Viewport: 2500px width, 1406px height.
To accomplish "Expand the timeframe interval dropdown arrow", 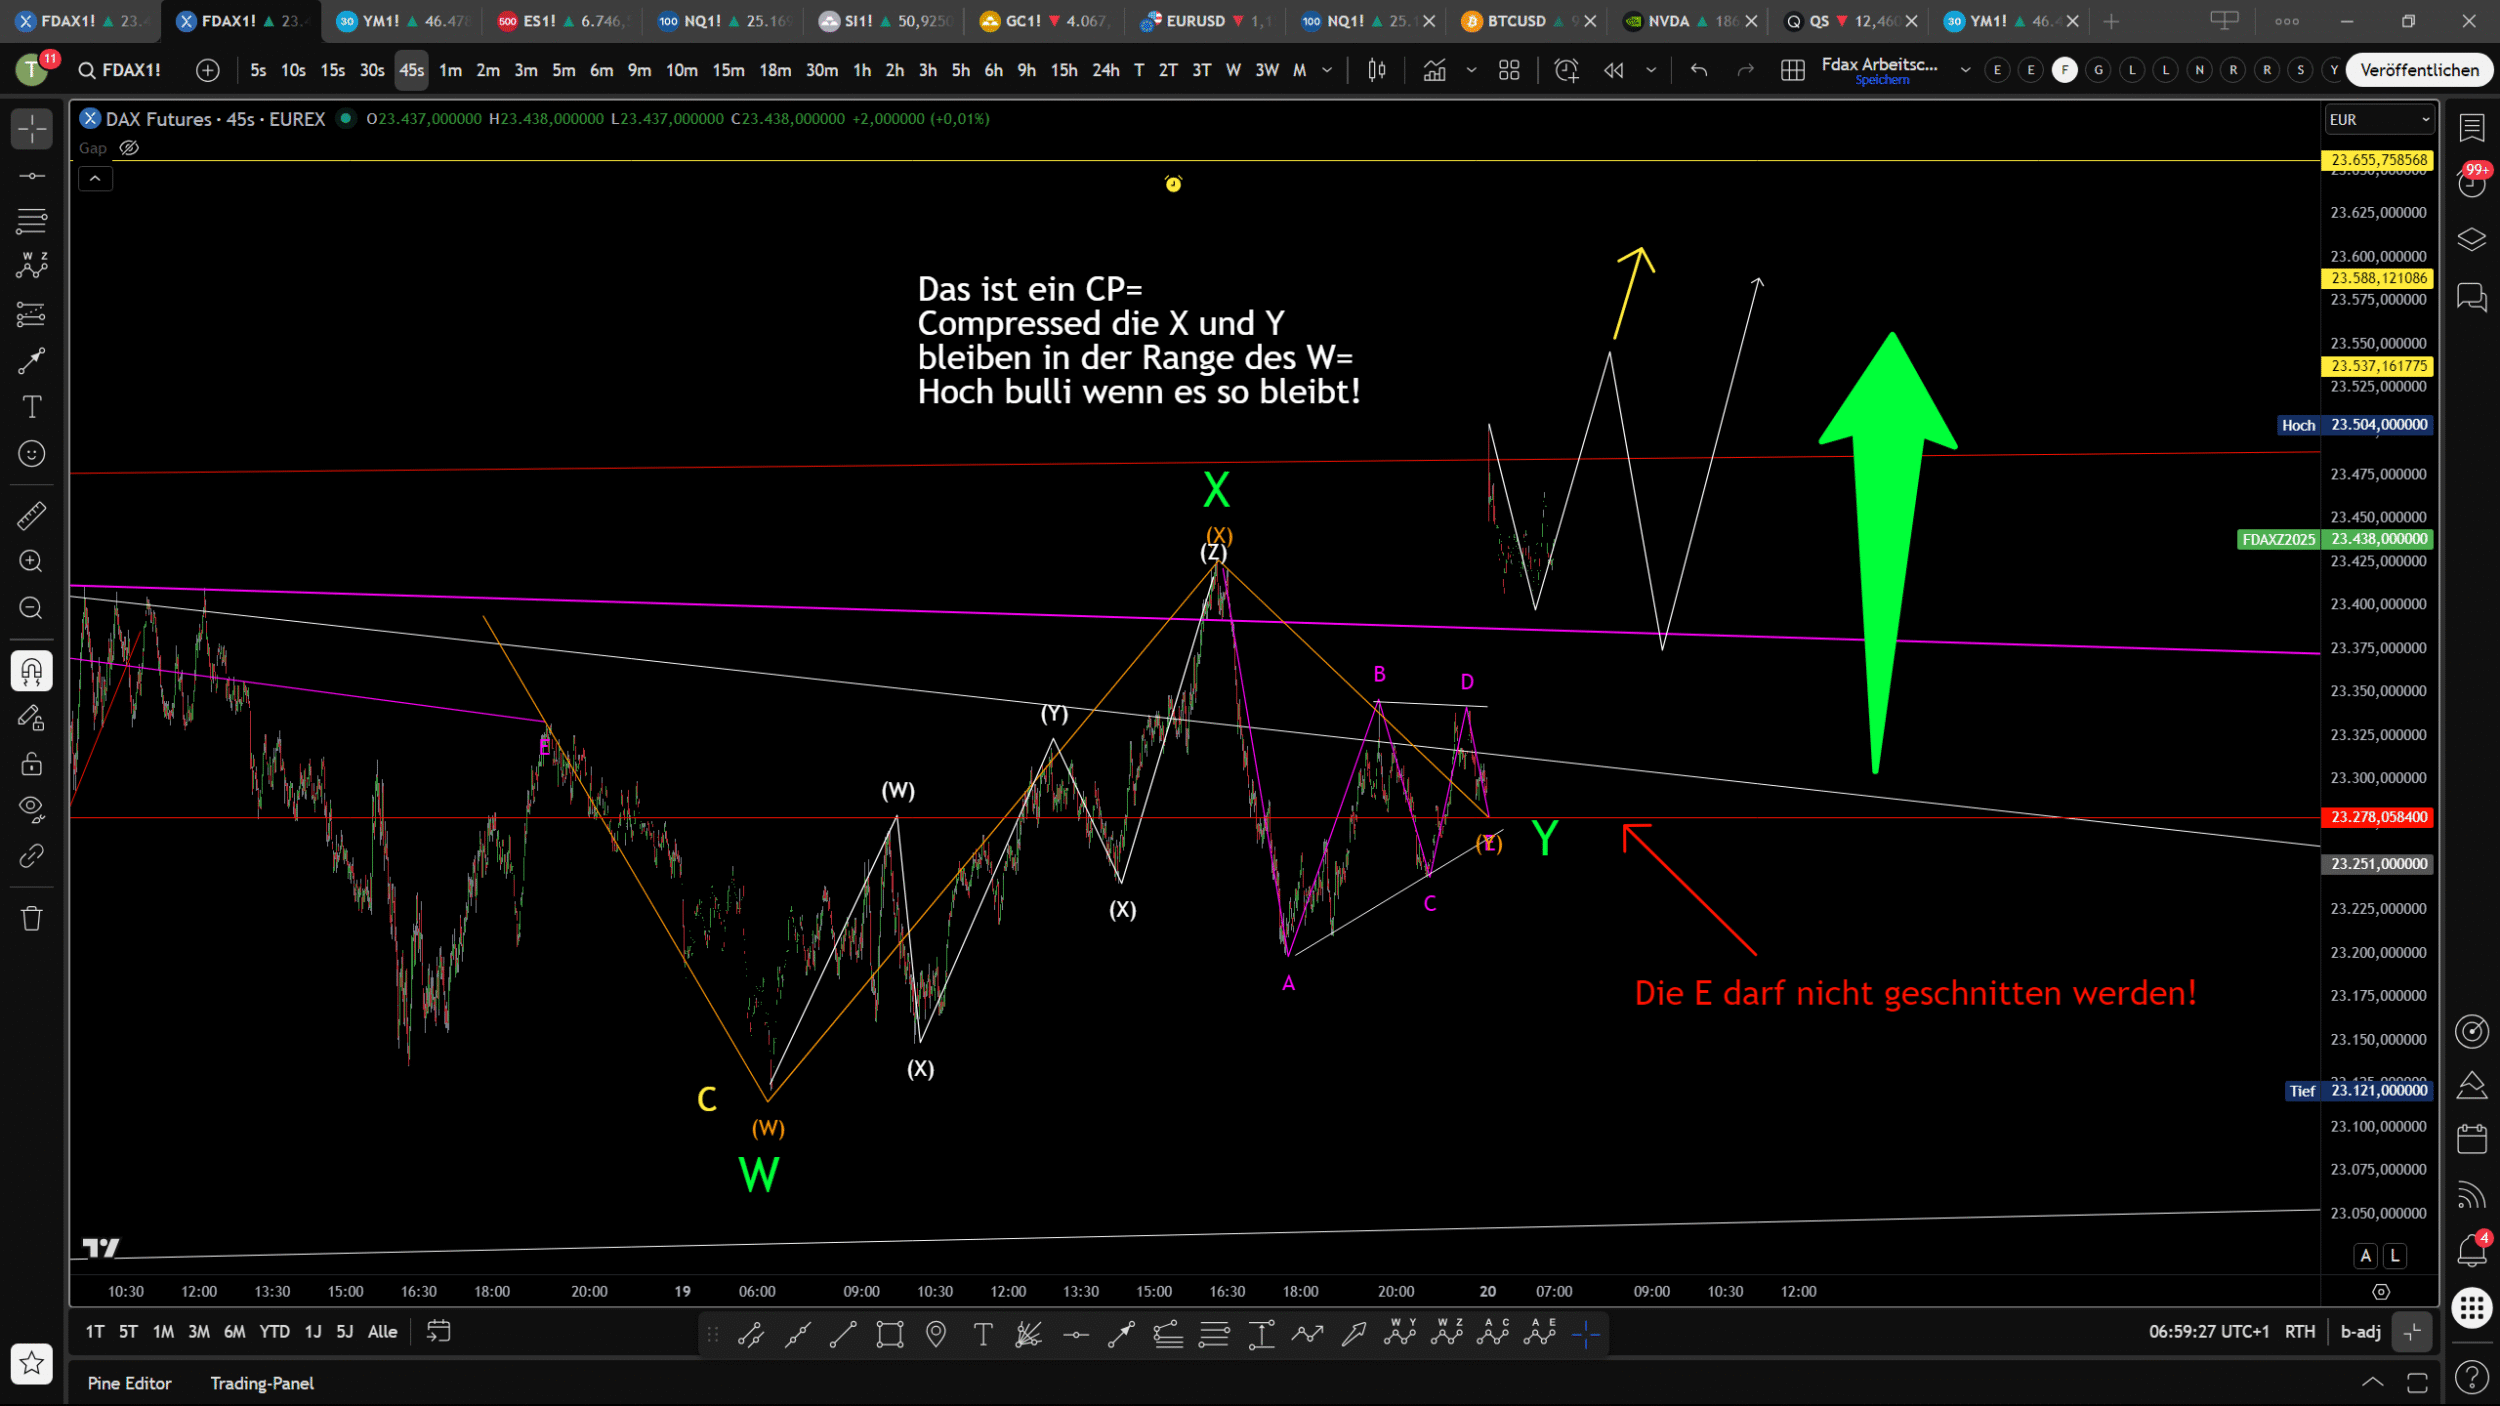I will (x=1327, y=70).
